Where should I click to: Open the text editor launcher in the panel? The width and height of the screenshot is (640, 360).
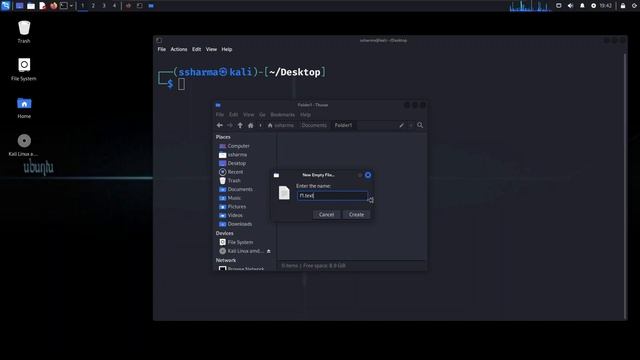point(42,6)
